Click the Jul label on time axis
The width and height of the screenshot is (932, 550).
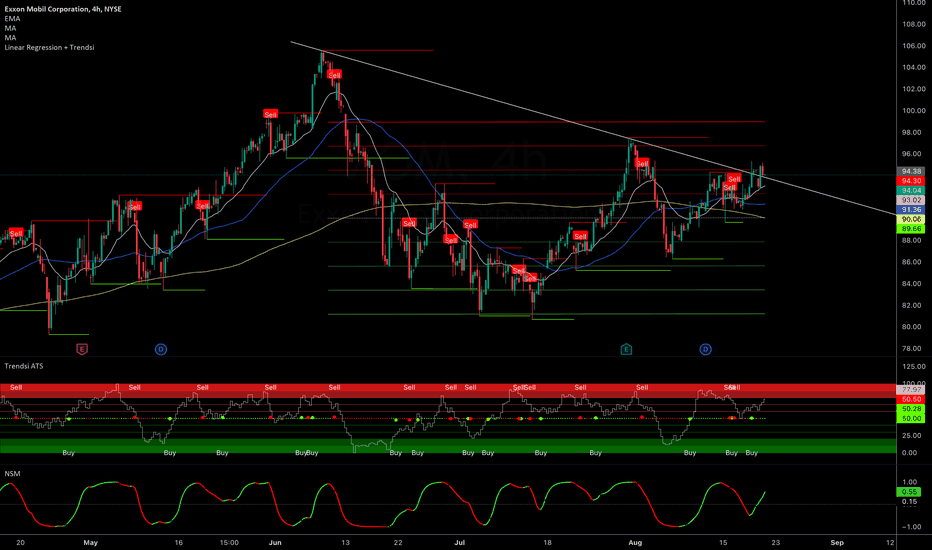[459, 542]
